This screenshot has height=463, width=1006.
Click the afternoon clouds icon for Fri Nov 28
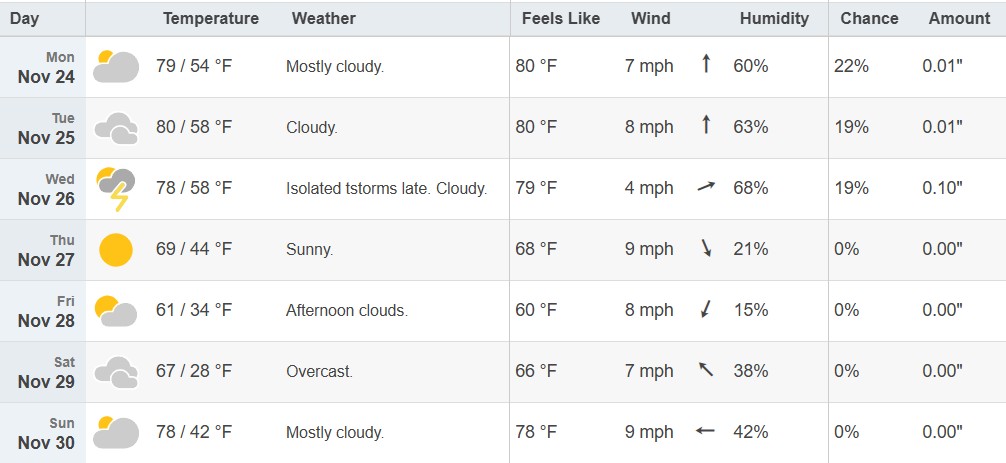[116, 311]
